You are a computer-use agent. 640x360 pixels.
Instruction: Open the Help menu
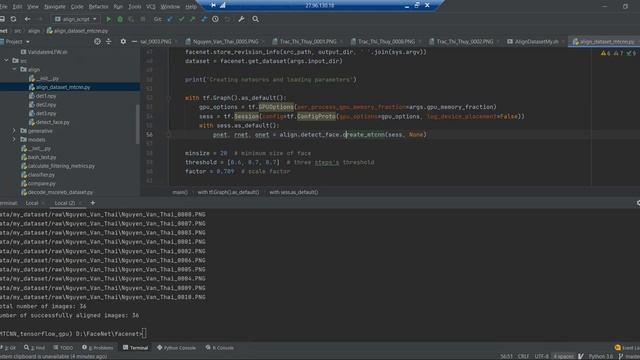191,7
